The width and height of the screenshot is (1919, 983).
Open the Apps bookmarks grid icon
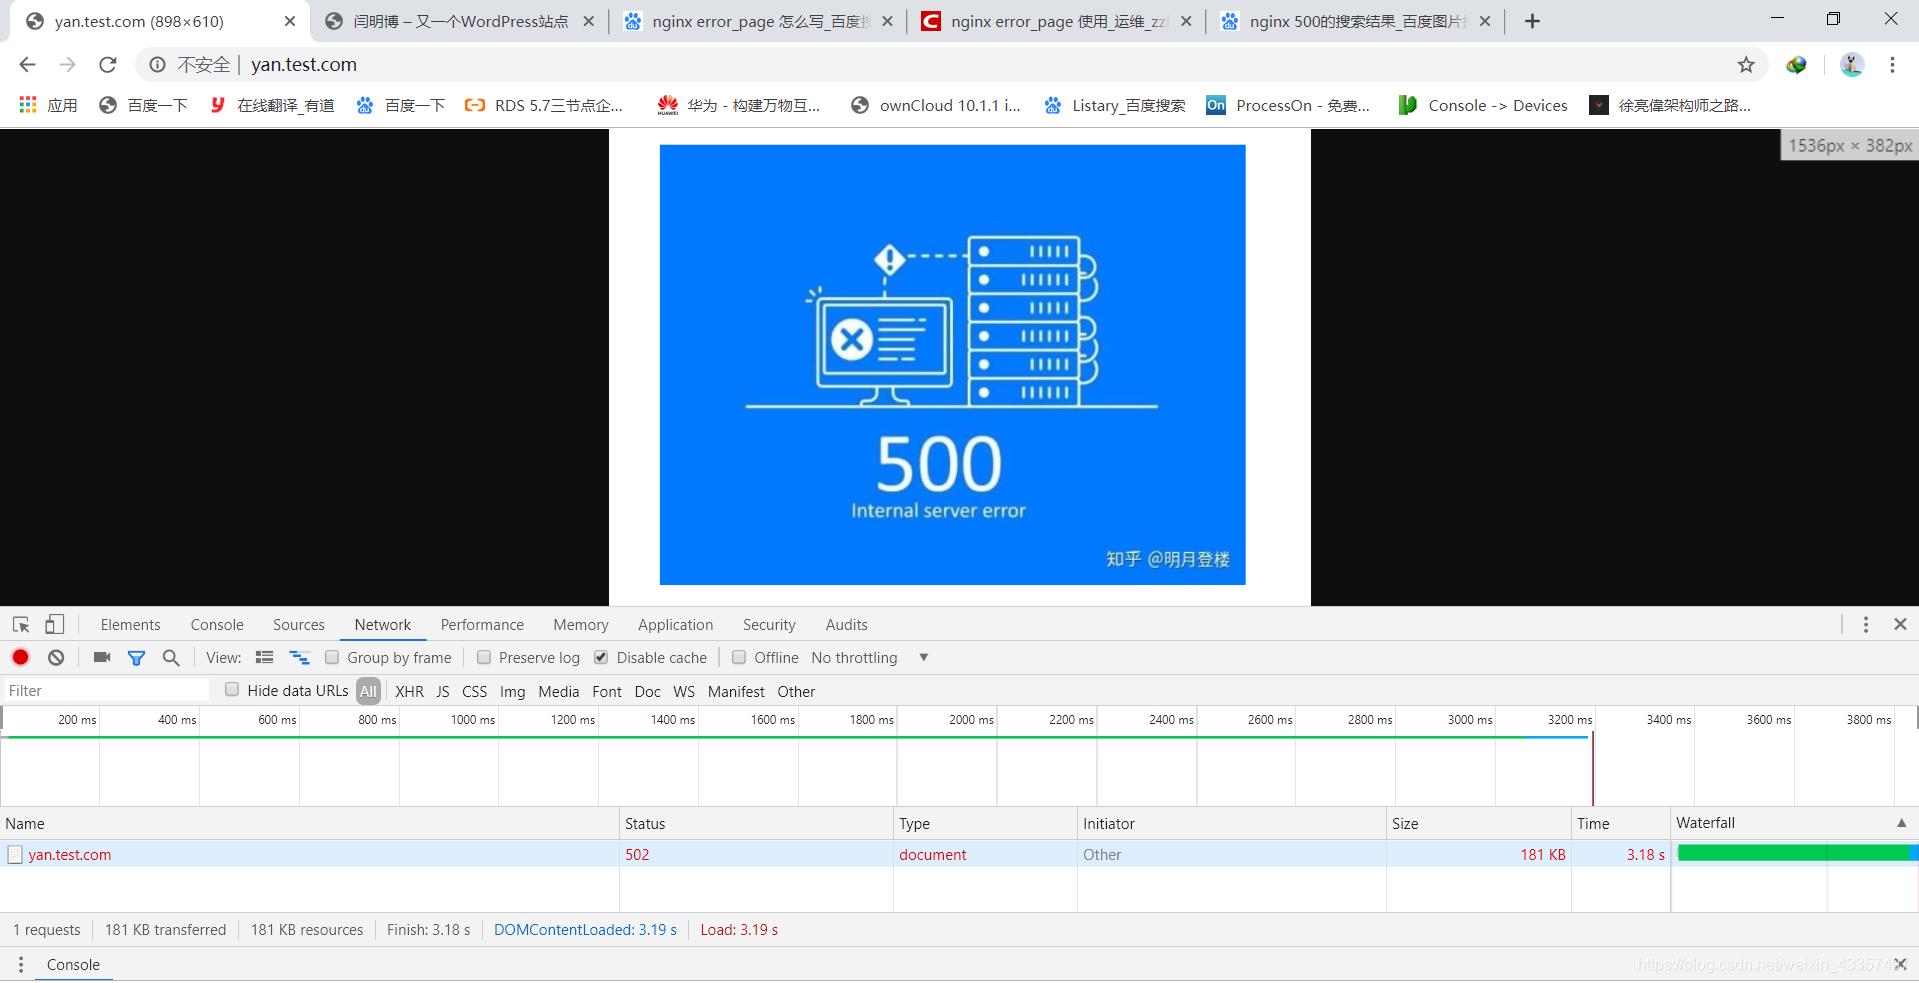27,105
